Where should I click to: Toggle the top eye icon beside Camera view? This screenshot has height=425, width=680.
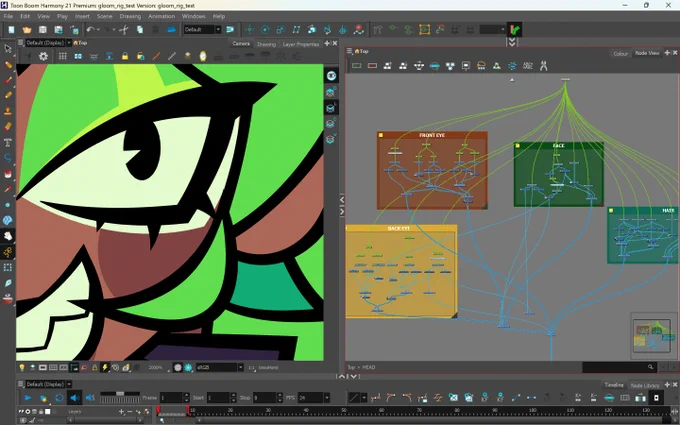pyautogui.click(x=331, y=76)
